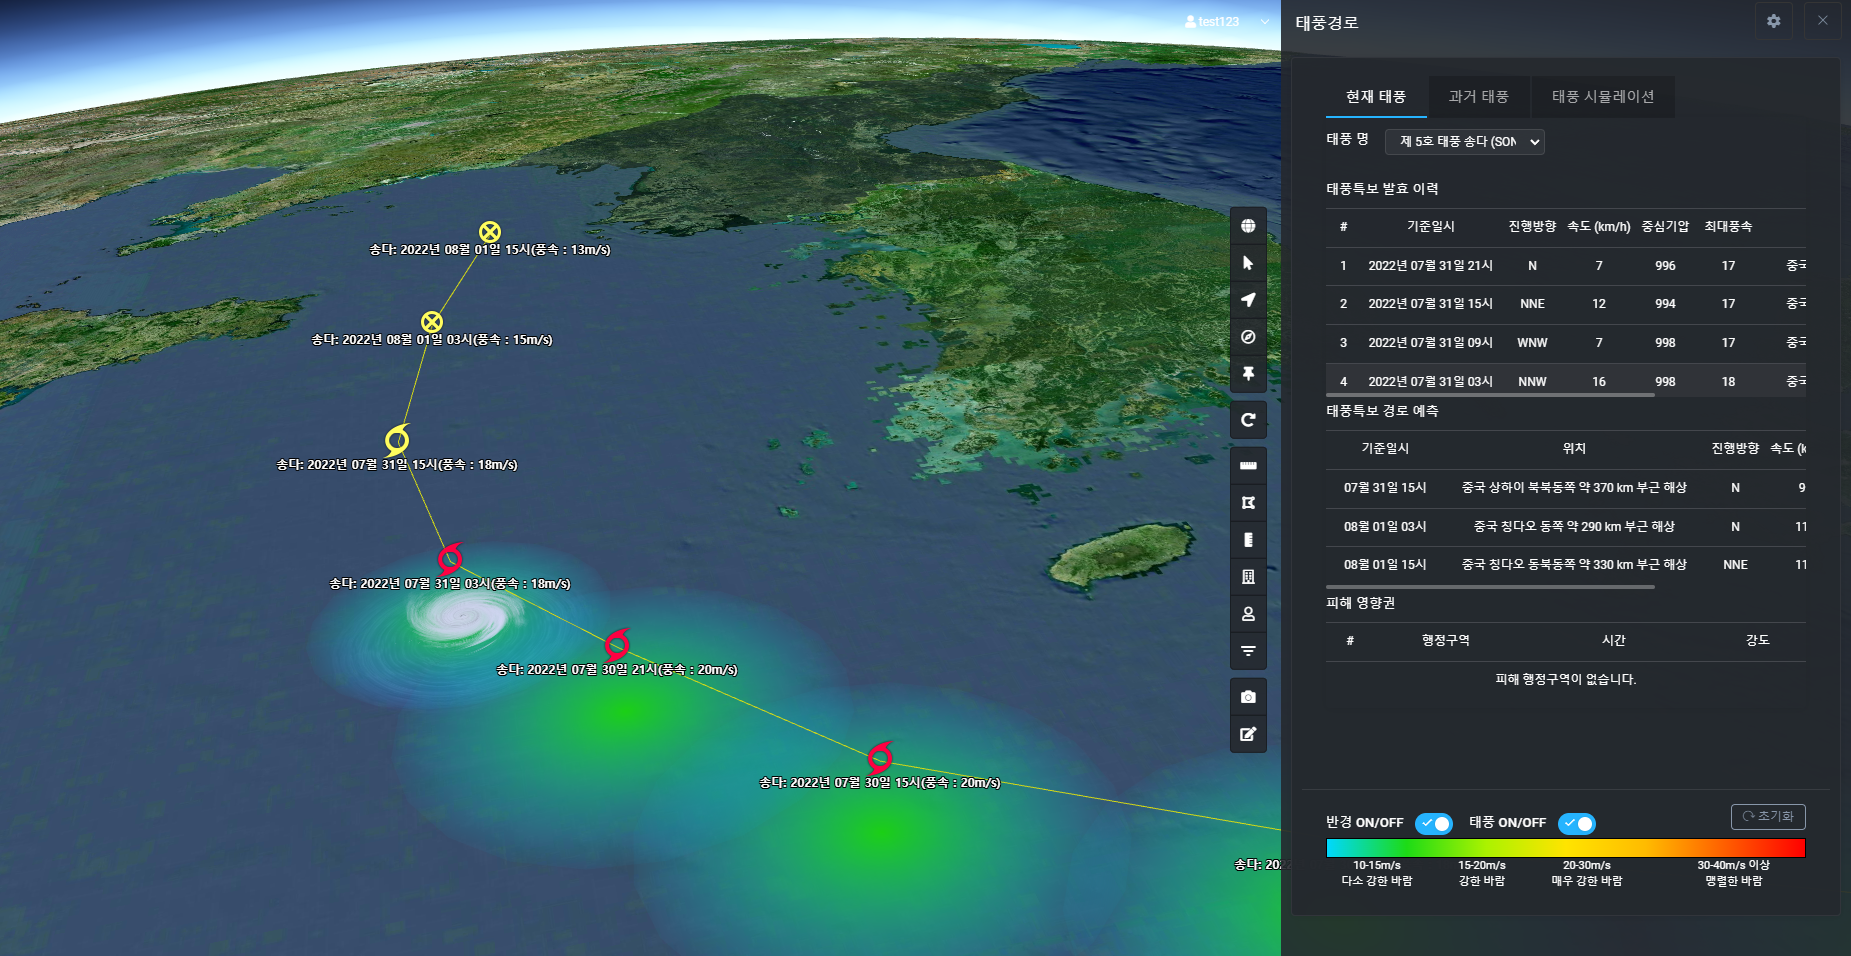Open the 태풍 명 typhoon name dropdown
The height and width of the screenshot is (956, 1851).
click(1464, 142)
